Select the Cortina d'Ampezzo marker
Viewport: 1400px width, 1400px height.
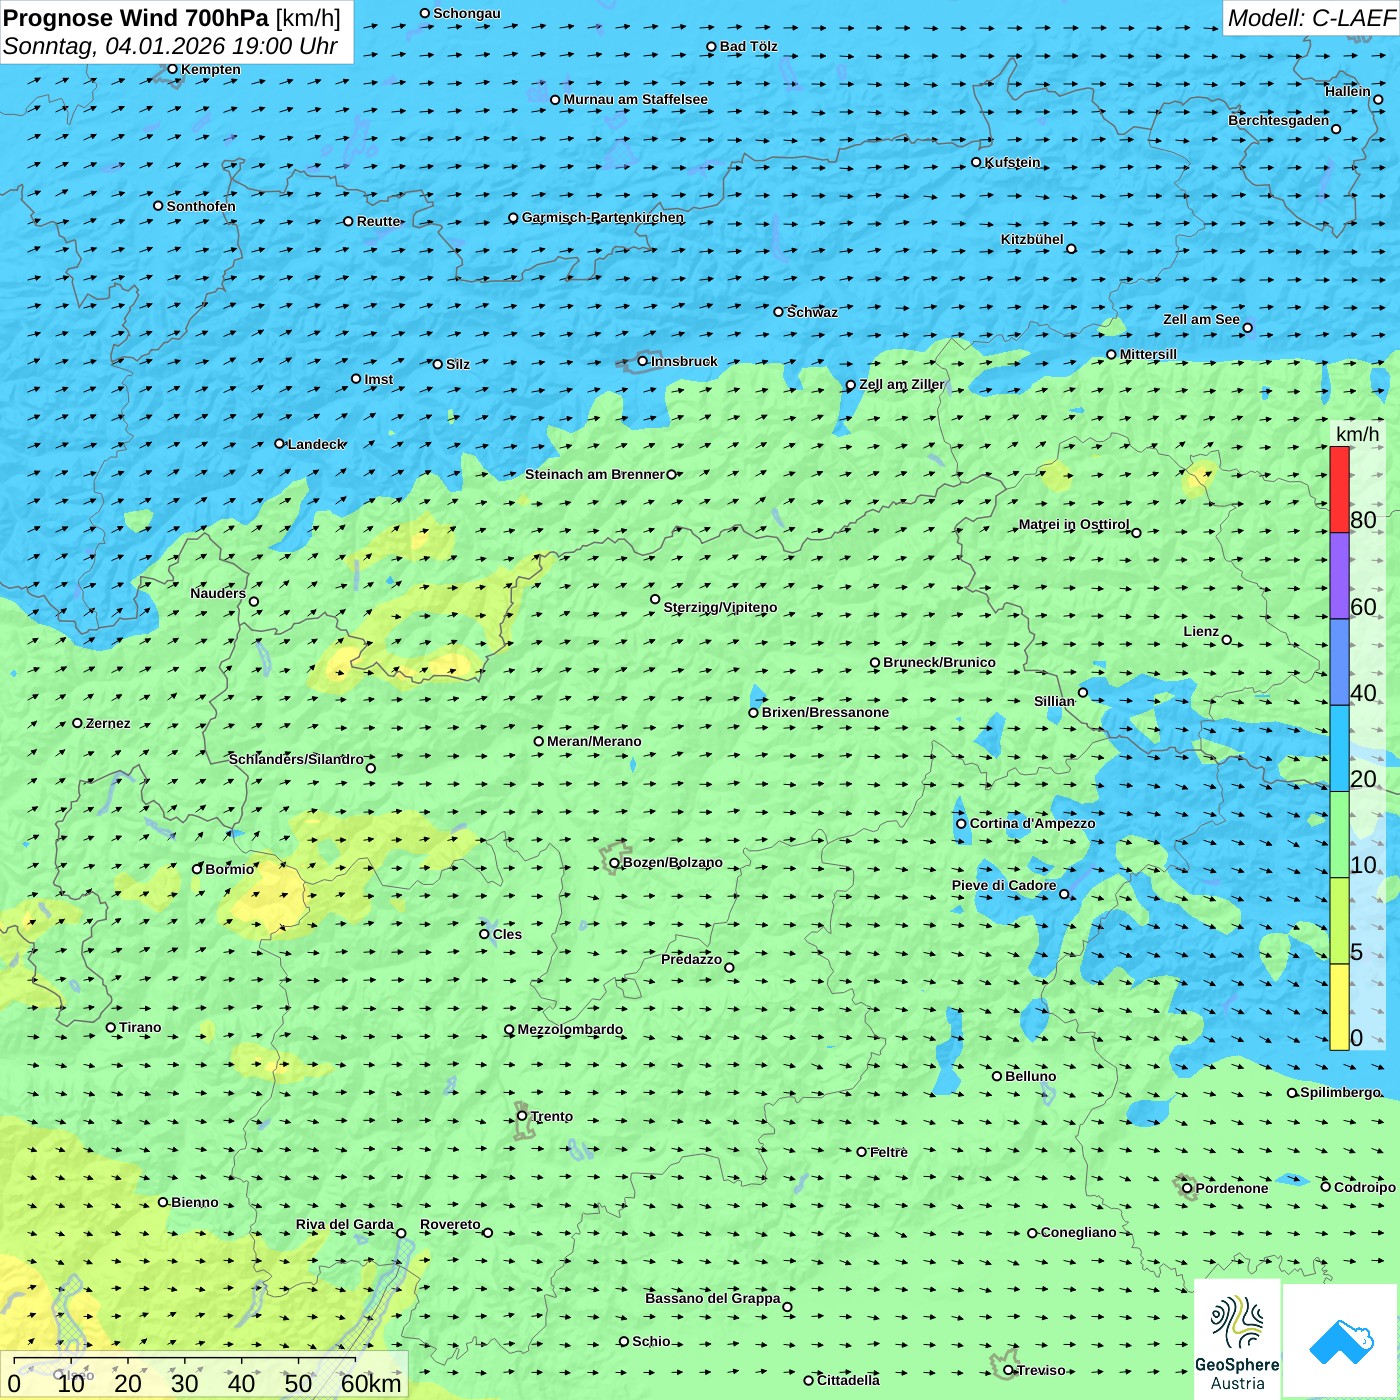(x=961, y=824)
